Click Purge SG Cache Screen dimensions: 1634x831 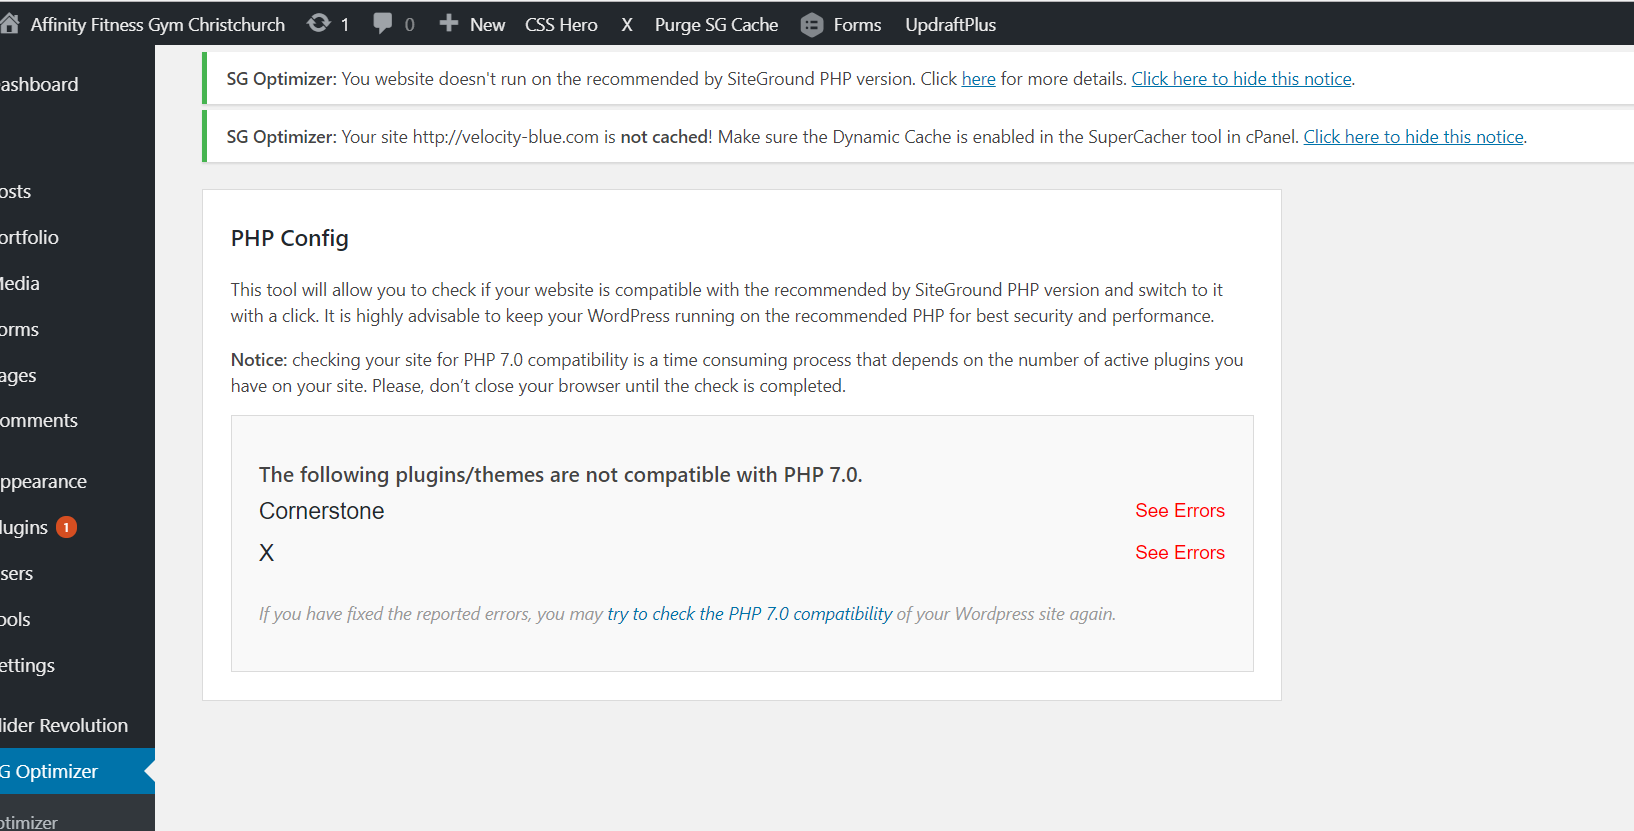716,25
